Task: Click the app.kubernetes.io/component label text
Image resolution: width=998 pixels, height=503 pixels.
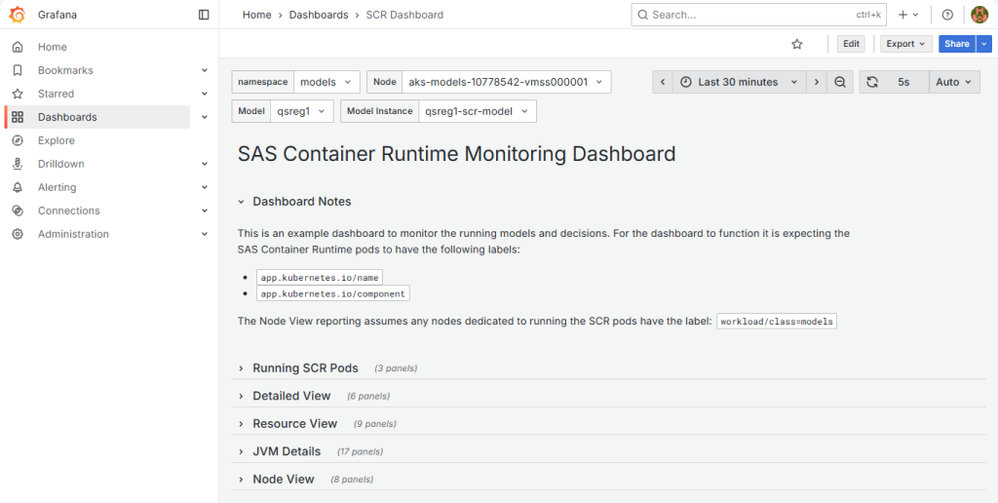Action: click(333, 294)
